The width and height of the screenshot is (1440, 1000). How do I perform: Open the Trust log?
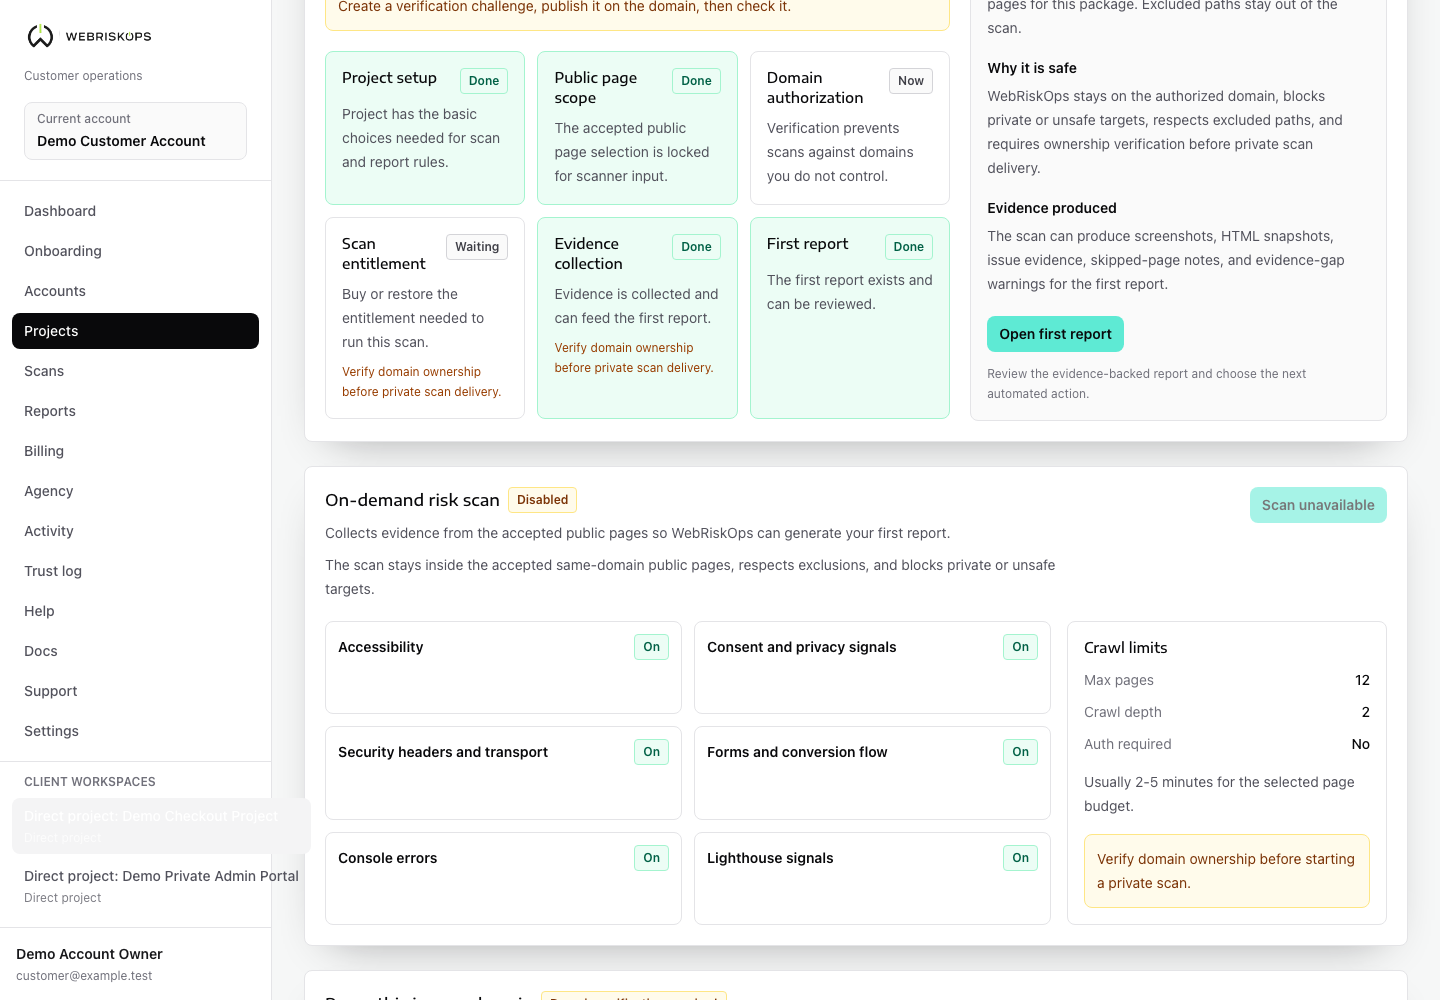pos(135,571)
